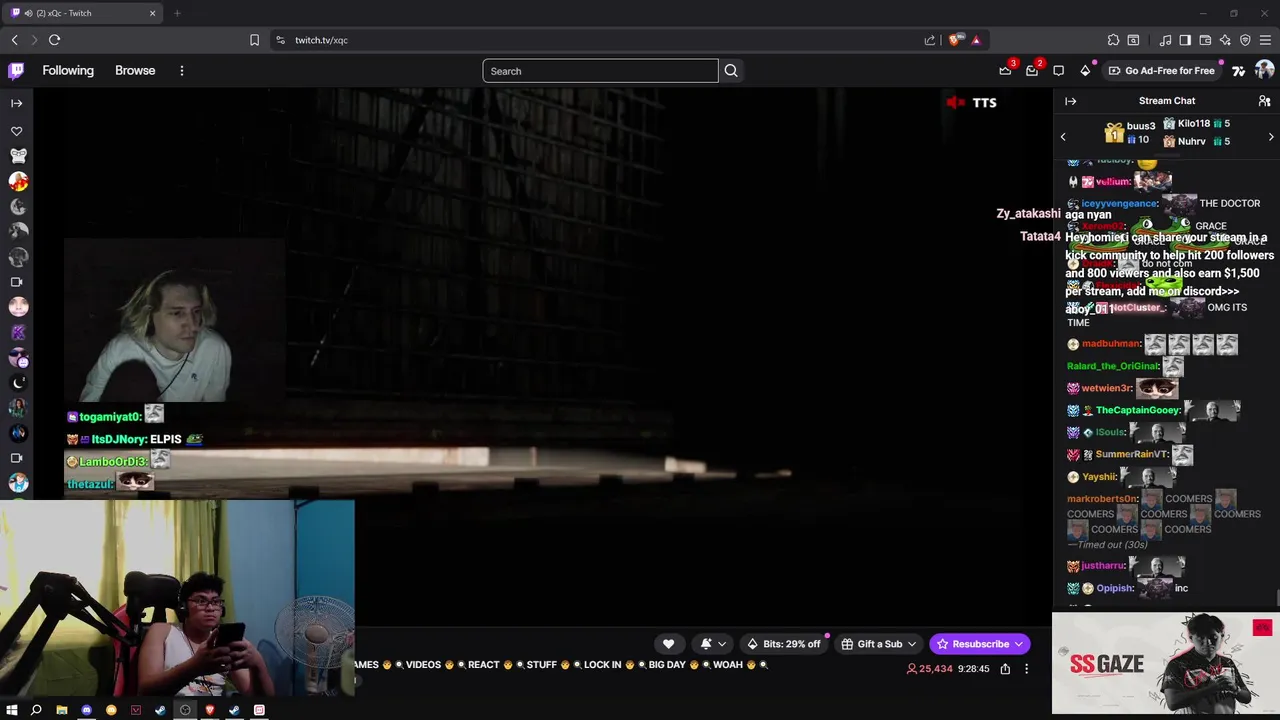Open the browser hamburger menu

coord(1265,40)
